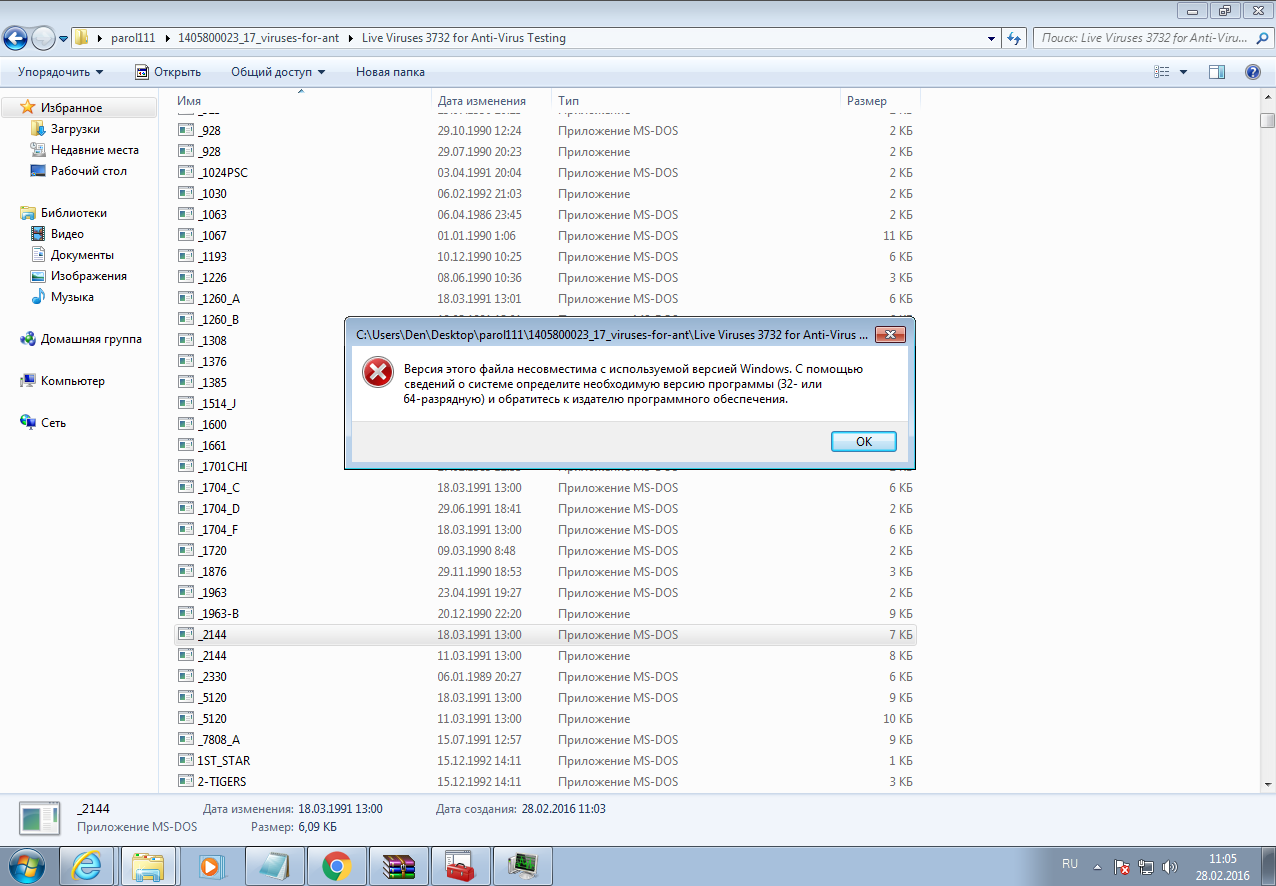
Task: Select Сеть in the navigation pane
Action: pos(53,423)
